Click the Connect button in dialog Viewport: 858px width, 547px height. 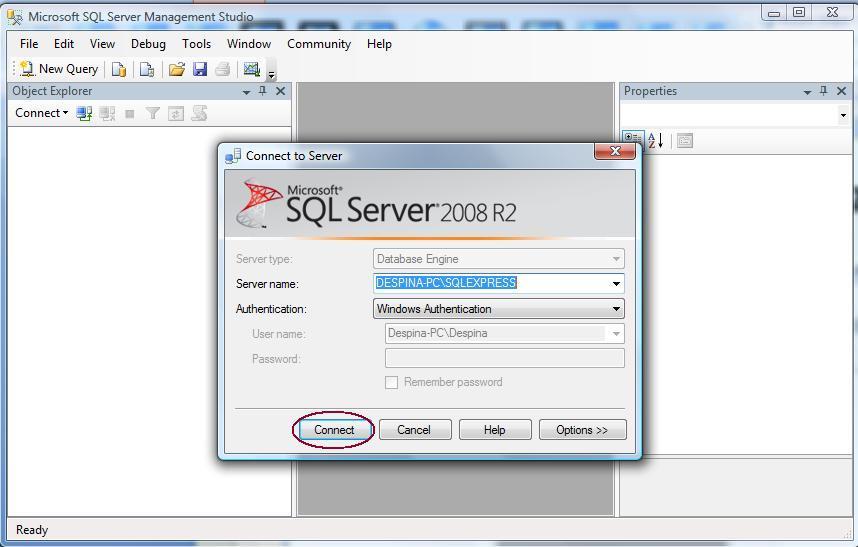(334, 430)
